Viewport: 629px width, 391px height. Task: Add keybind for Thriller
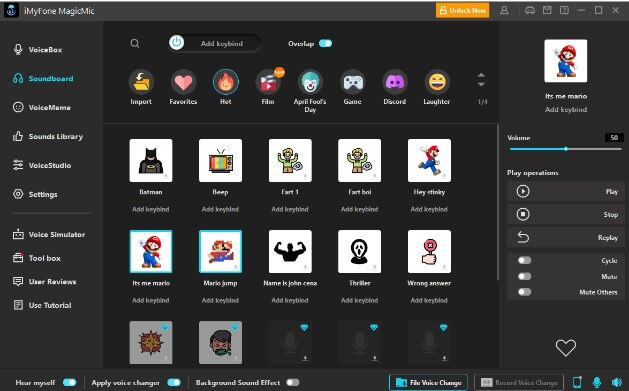[359, 300]
